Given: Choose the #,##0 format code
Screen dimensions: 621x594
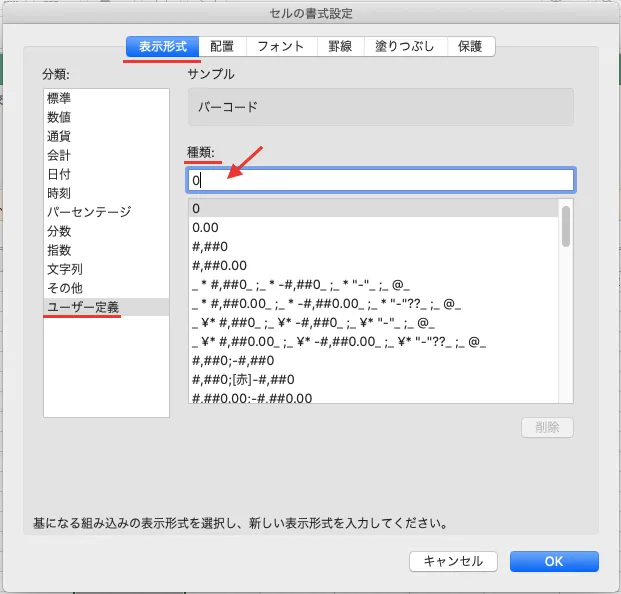Looking at the screenshot, I should point(373,247).
